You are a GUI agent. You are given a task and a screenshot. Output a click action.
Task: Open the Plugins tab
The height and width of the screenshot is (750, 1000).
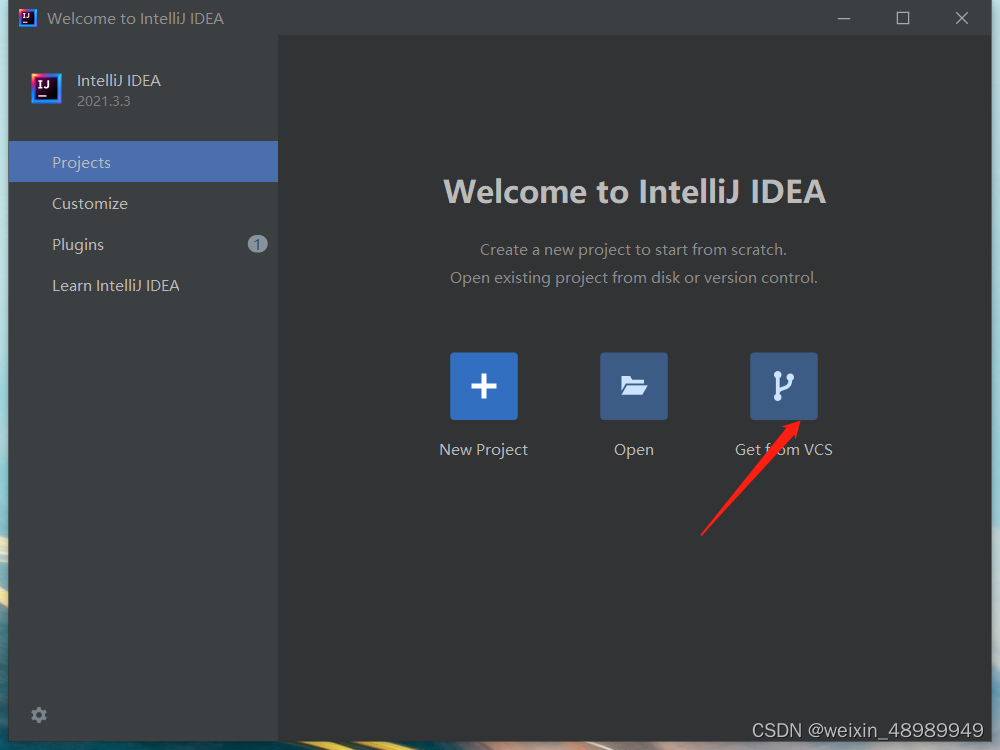point(143,244)
